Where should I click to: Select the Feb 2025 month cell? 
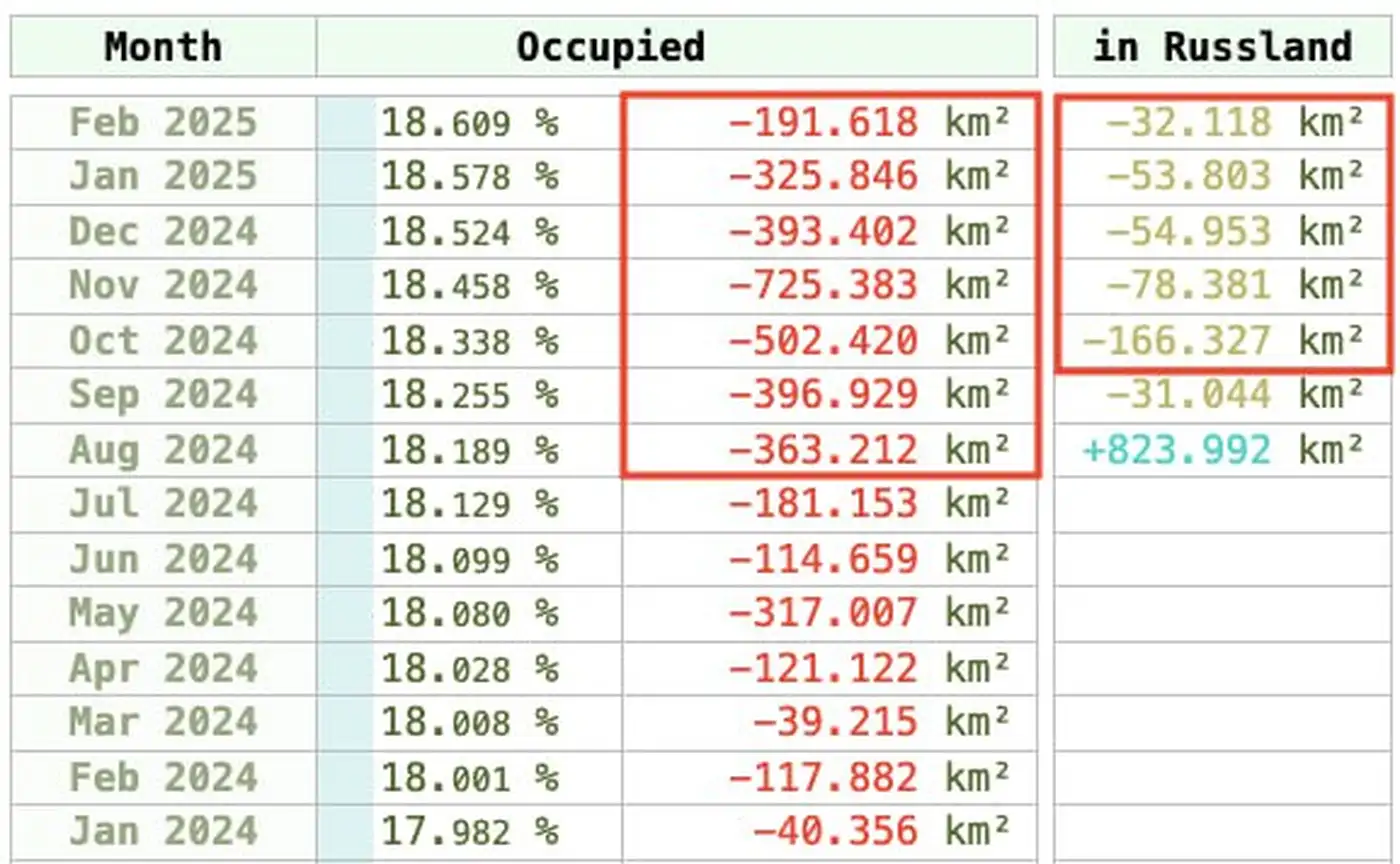pyautogui.click(x=163, y=123)
